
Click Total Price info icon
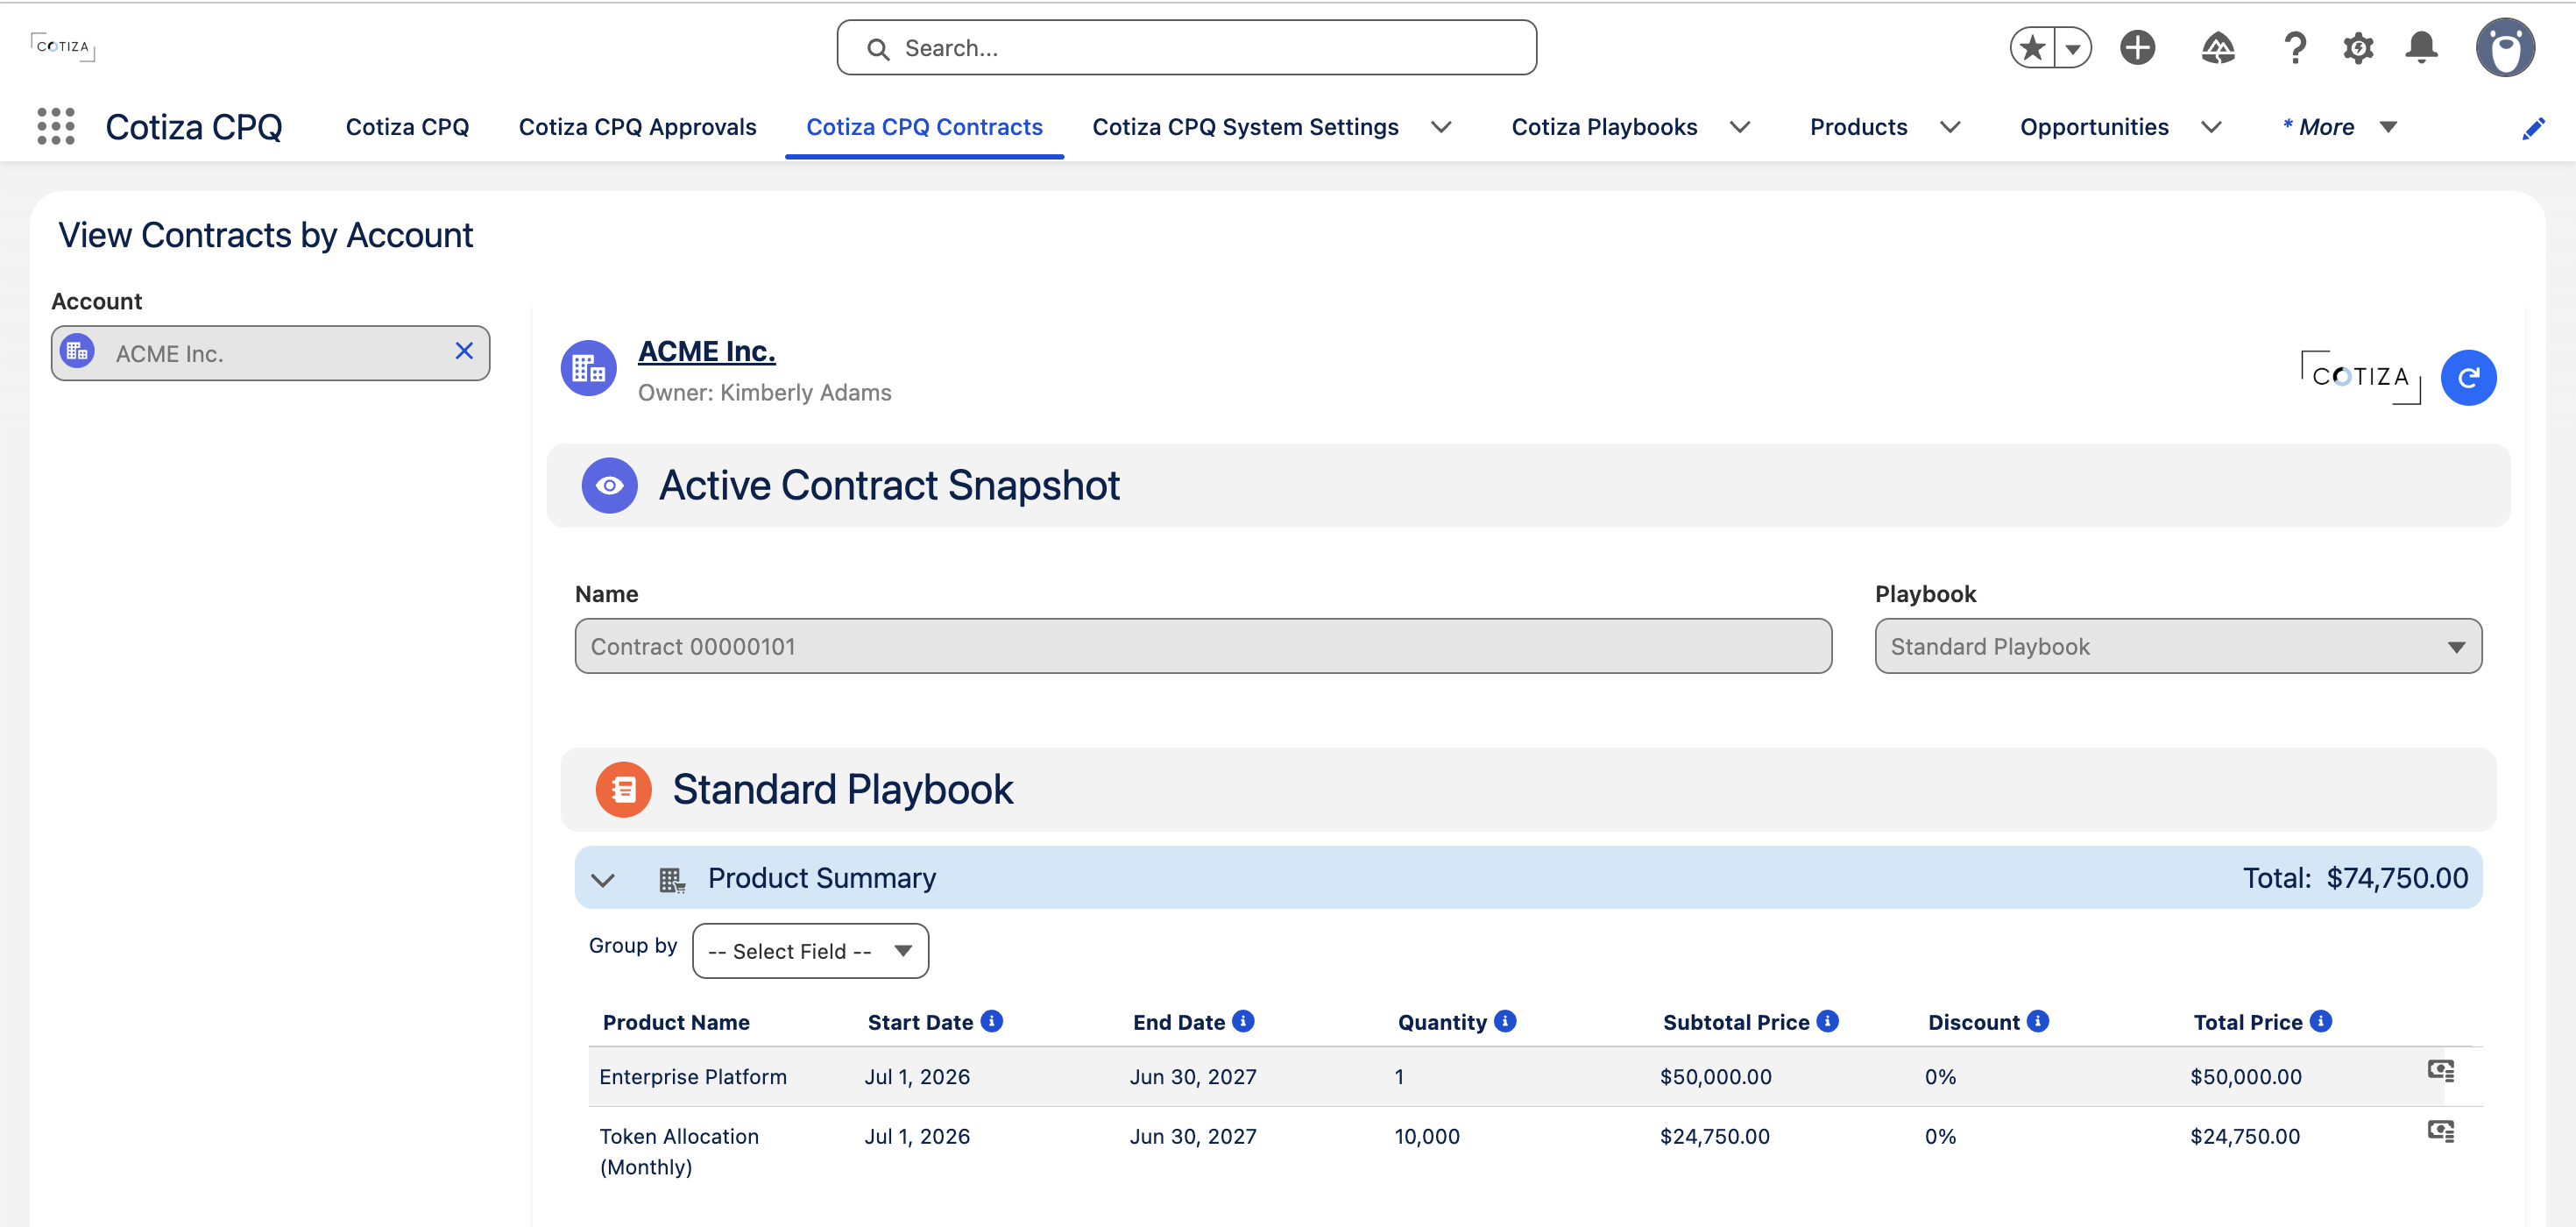tap(2321, 1021)
